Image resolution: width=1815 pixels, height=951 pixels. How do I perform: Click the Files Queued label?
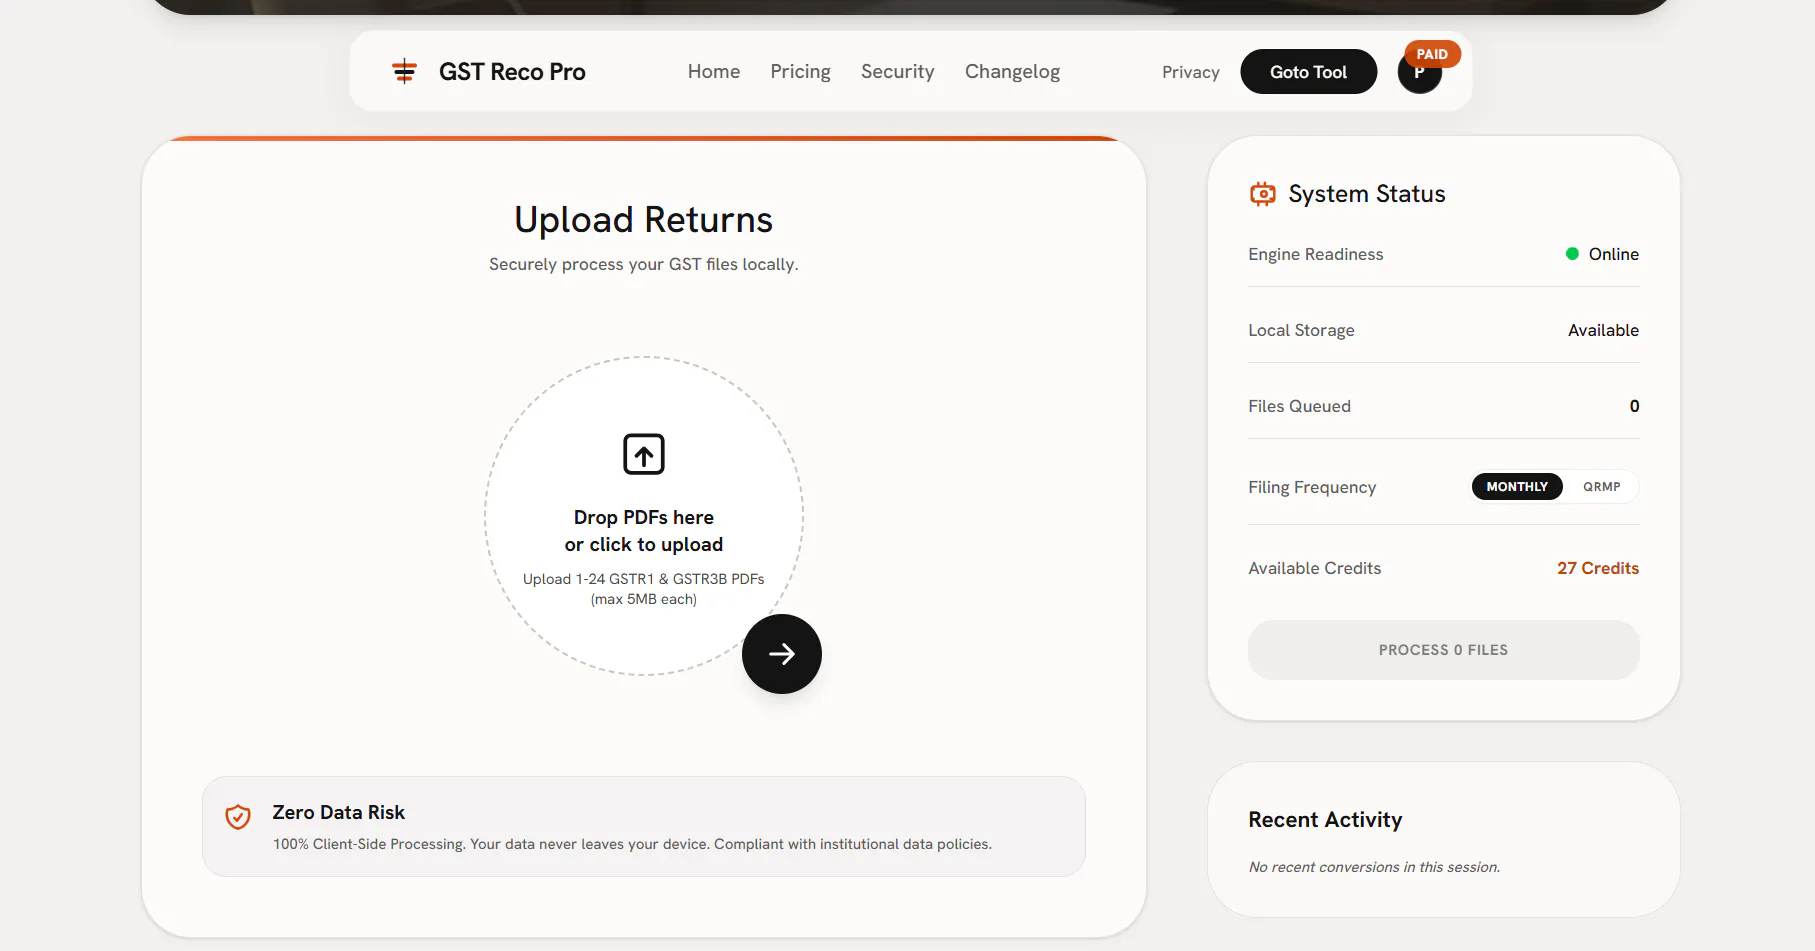click(1299, 406)
